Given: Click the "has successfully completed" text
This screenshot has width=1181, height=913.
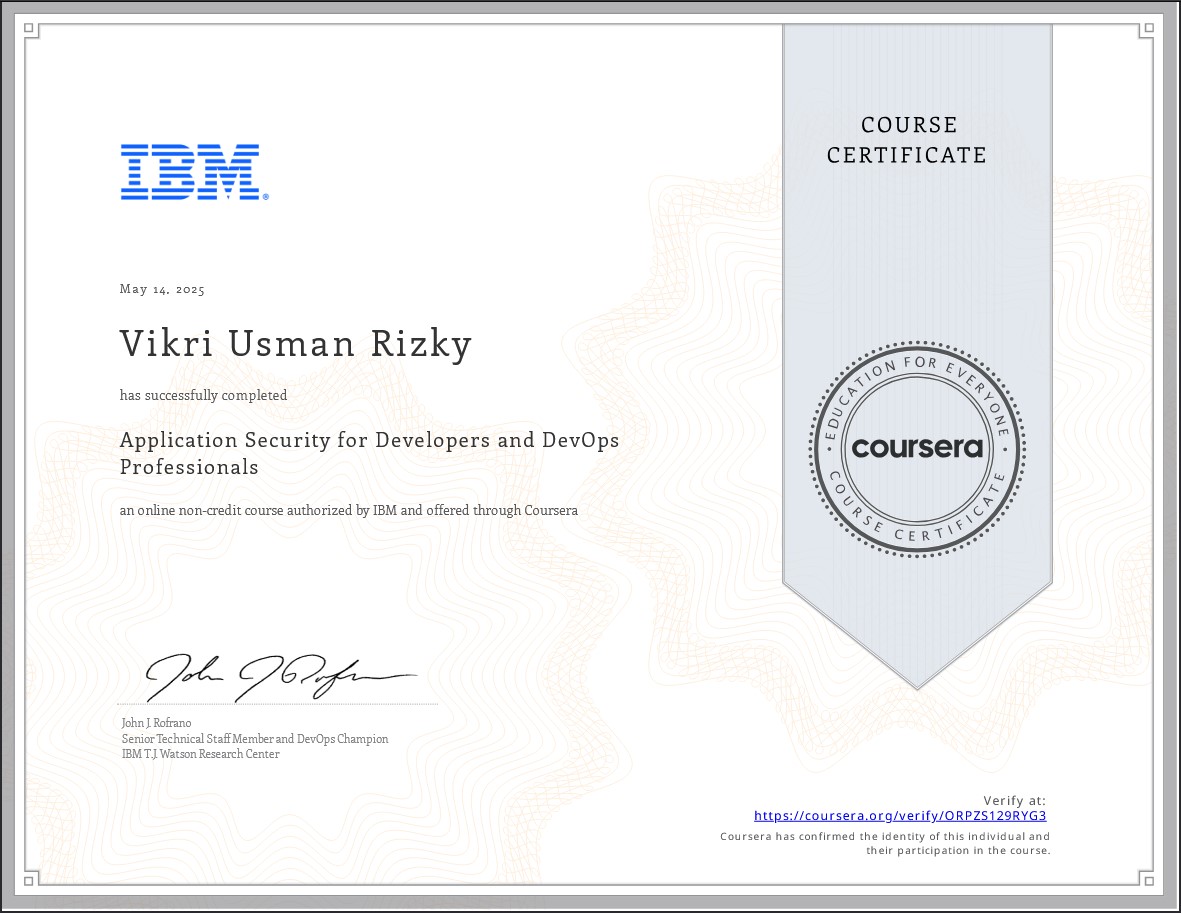Looking at the screenshot, I should click(204, 396).
